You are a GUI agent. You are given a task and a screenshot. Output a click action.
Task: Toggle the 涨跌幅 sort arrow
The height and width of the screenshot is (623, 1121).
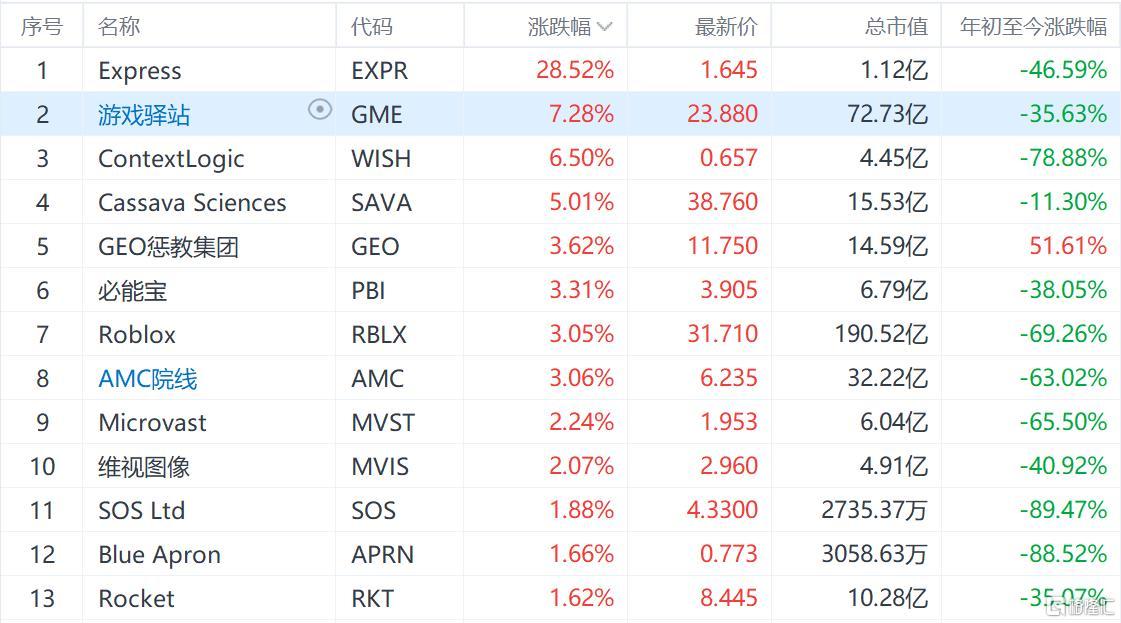tap(605, 27)
